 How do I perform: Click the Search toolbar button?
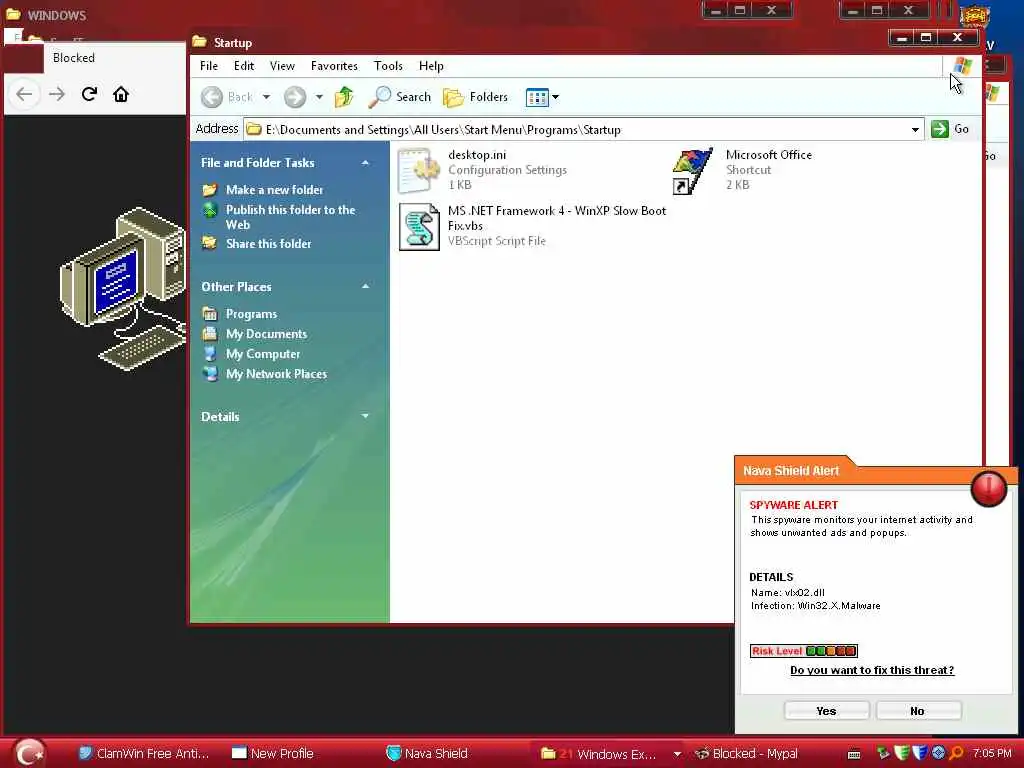pos(400,97)
